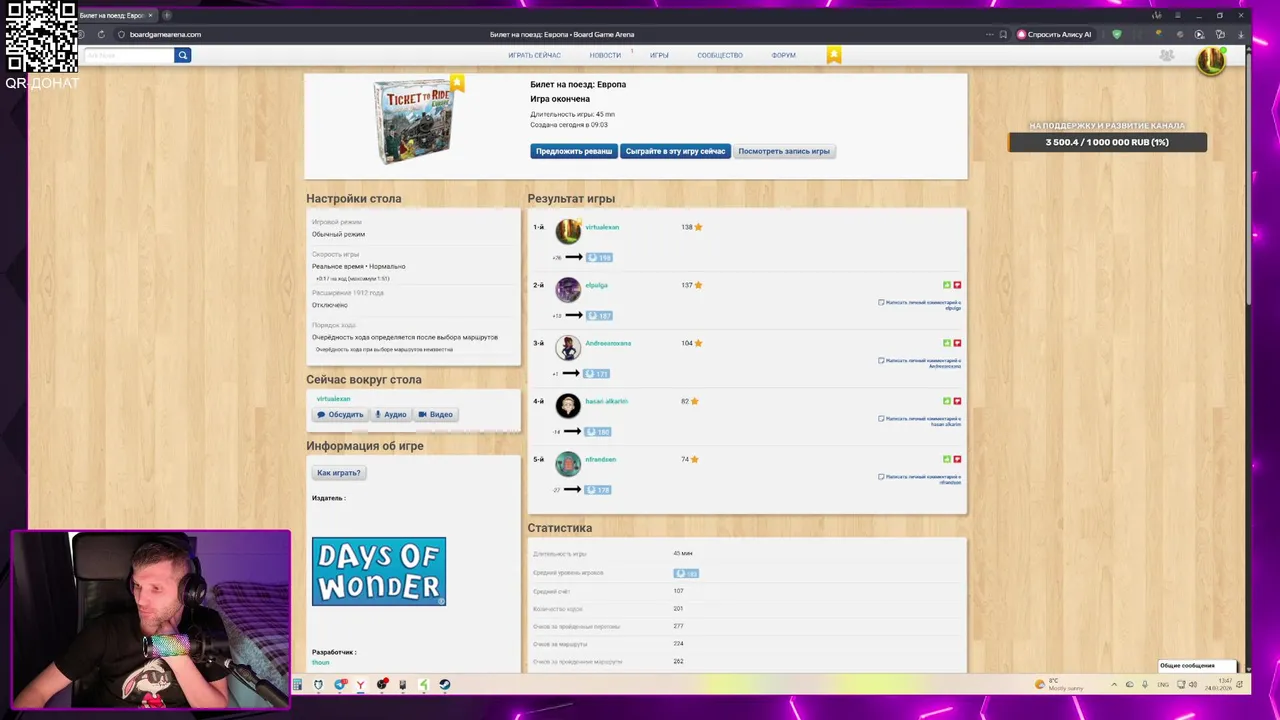Open Steam icon in the taskbar
Image resolution: width=1280 pixels, height=720 pixels.
[445, 685]
